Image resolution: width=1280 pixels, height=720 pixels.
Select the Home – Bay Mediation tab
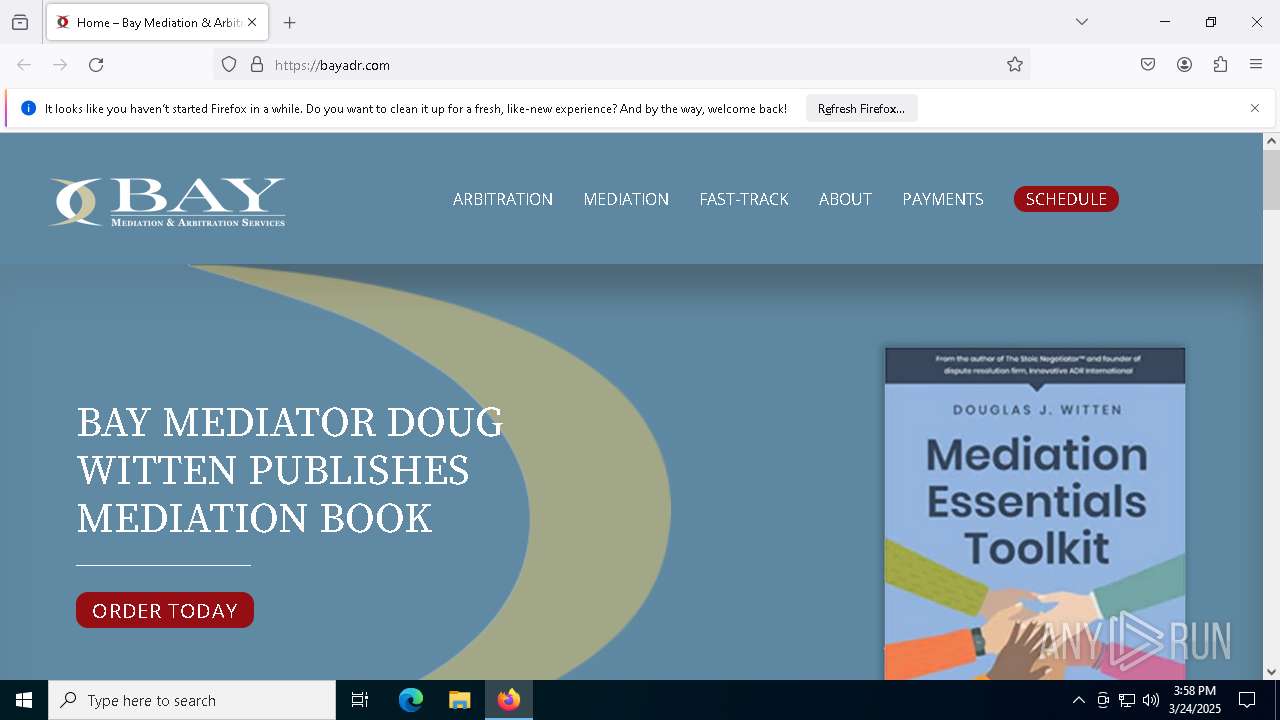click(157, 22)
